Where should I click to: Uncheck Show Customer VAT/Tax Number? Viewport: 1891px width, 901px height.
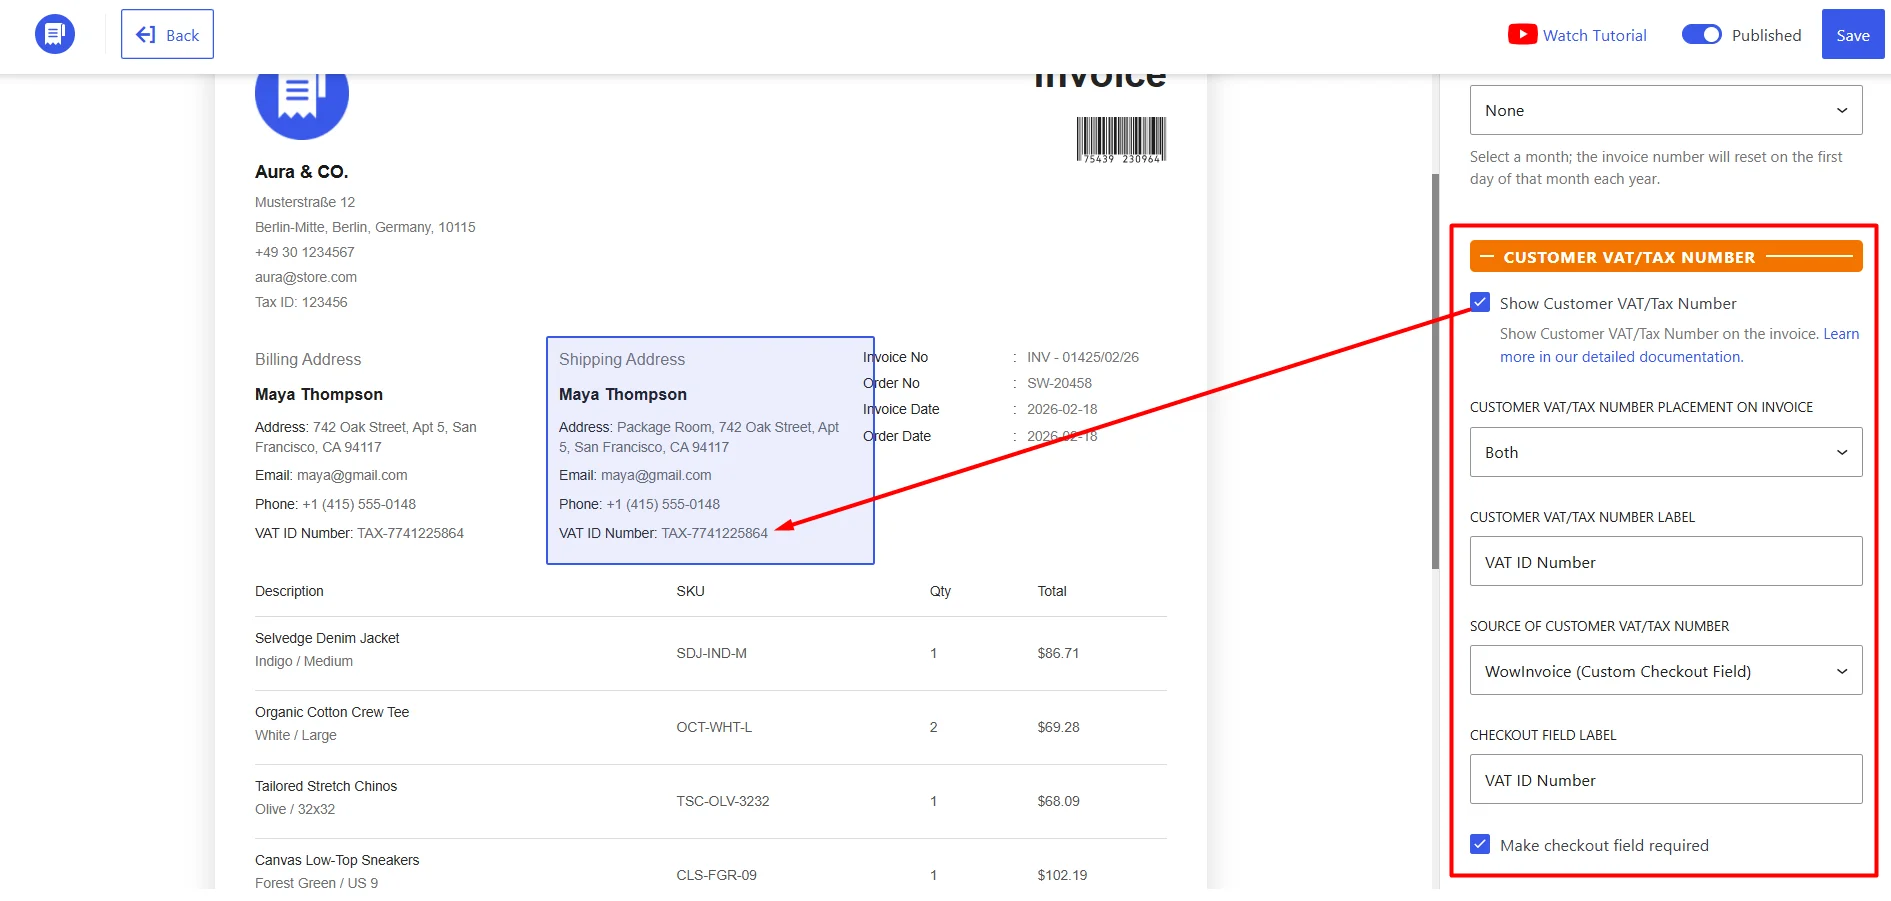coord(1480,302)
